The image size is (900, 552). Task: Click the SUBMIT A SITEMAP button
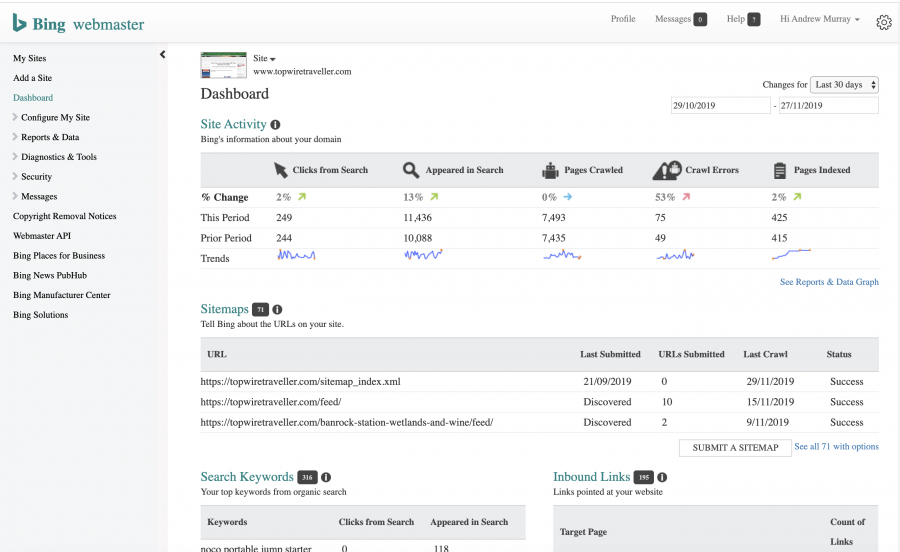735,448
